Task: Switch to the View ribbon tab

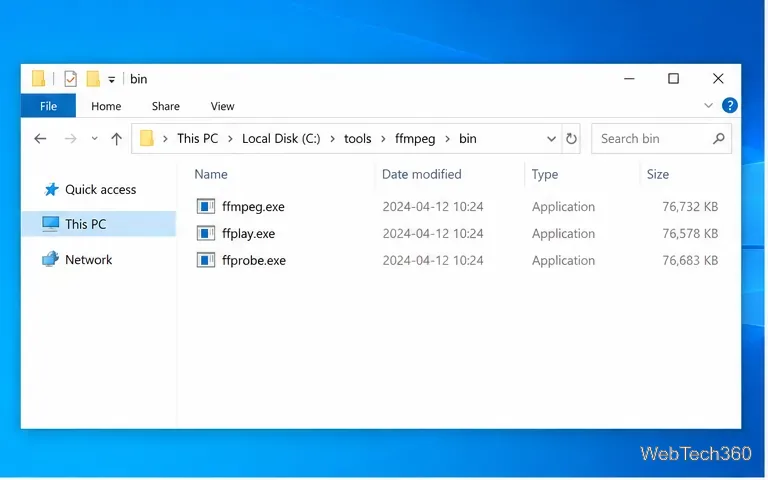Action: [x=222, y=106]
